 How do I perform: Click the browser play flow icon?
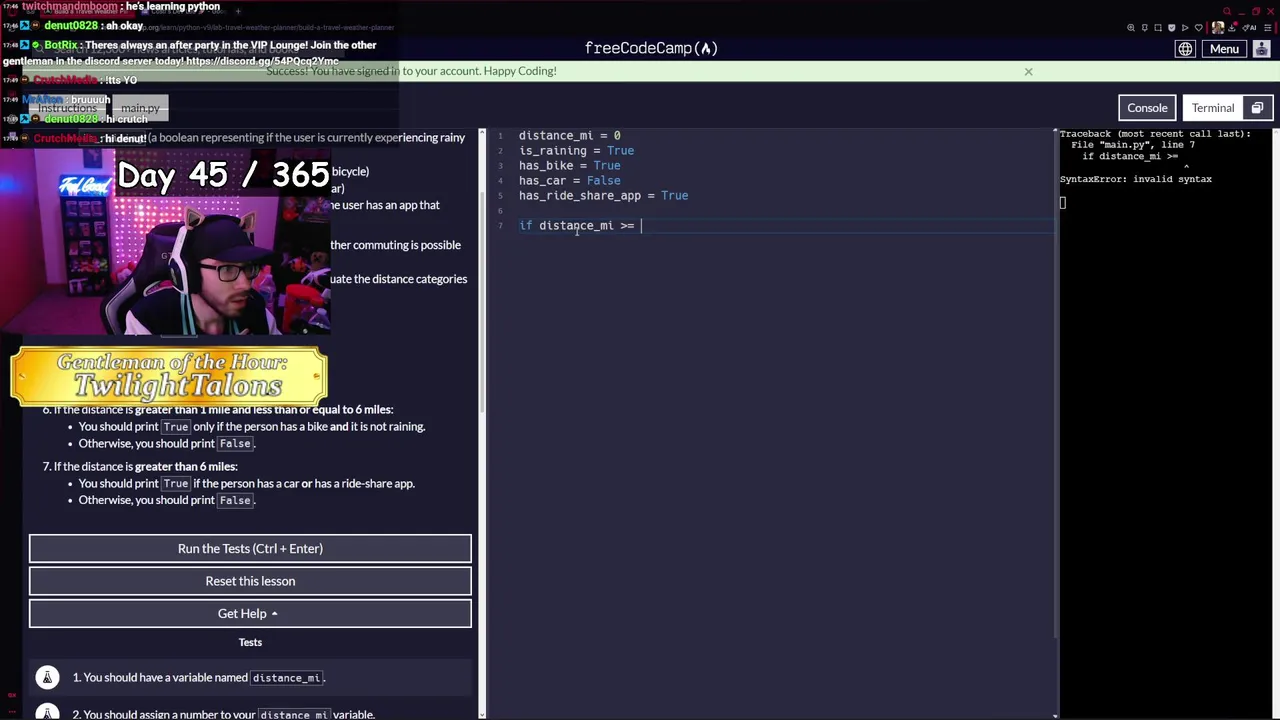[1185, 28]
